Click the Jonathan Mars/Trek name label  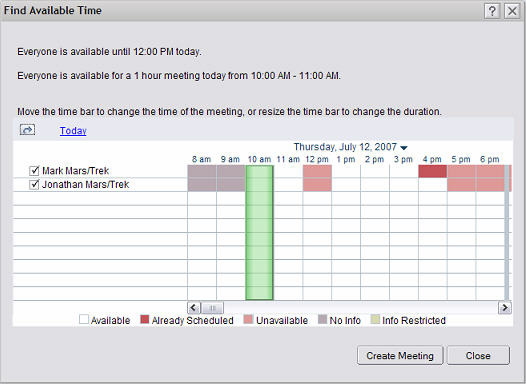coord(86,184)
